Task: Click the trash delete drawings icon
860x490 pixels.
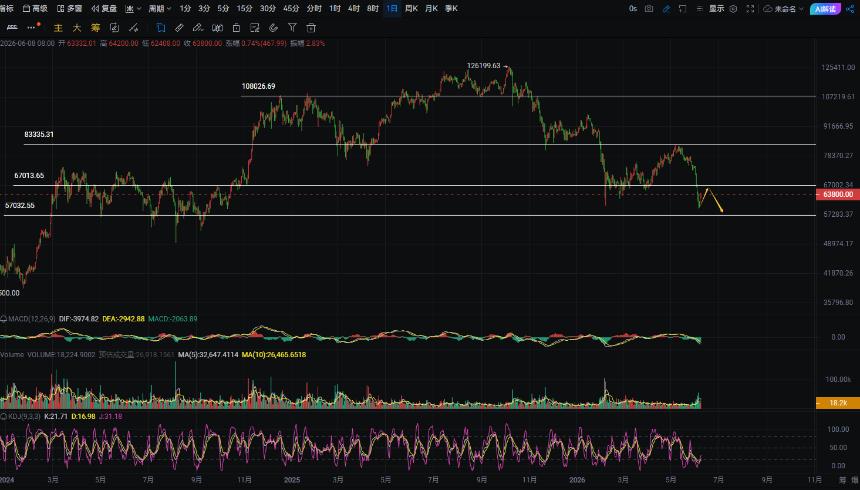Action: (x=311, y=27)
